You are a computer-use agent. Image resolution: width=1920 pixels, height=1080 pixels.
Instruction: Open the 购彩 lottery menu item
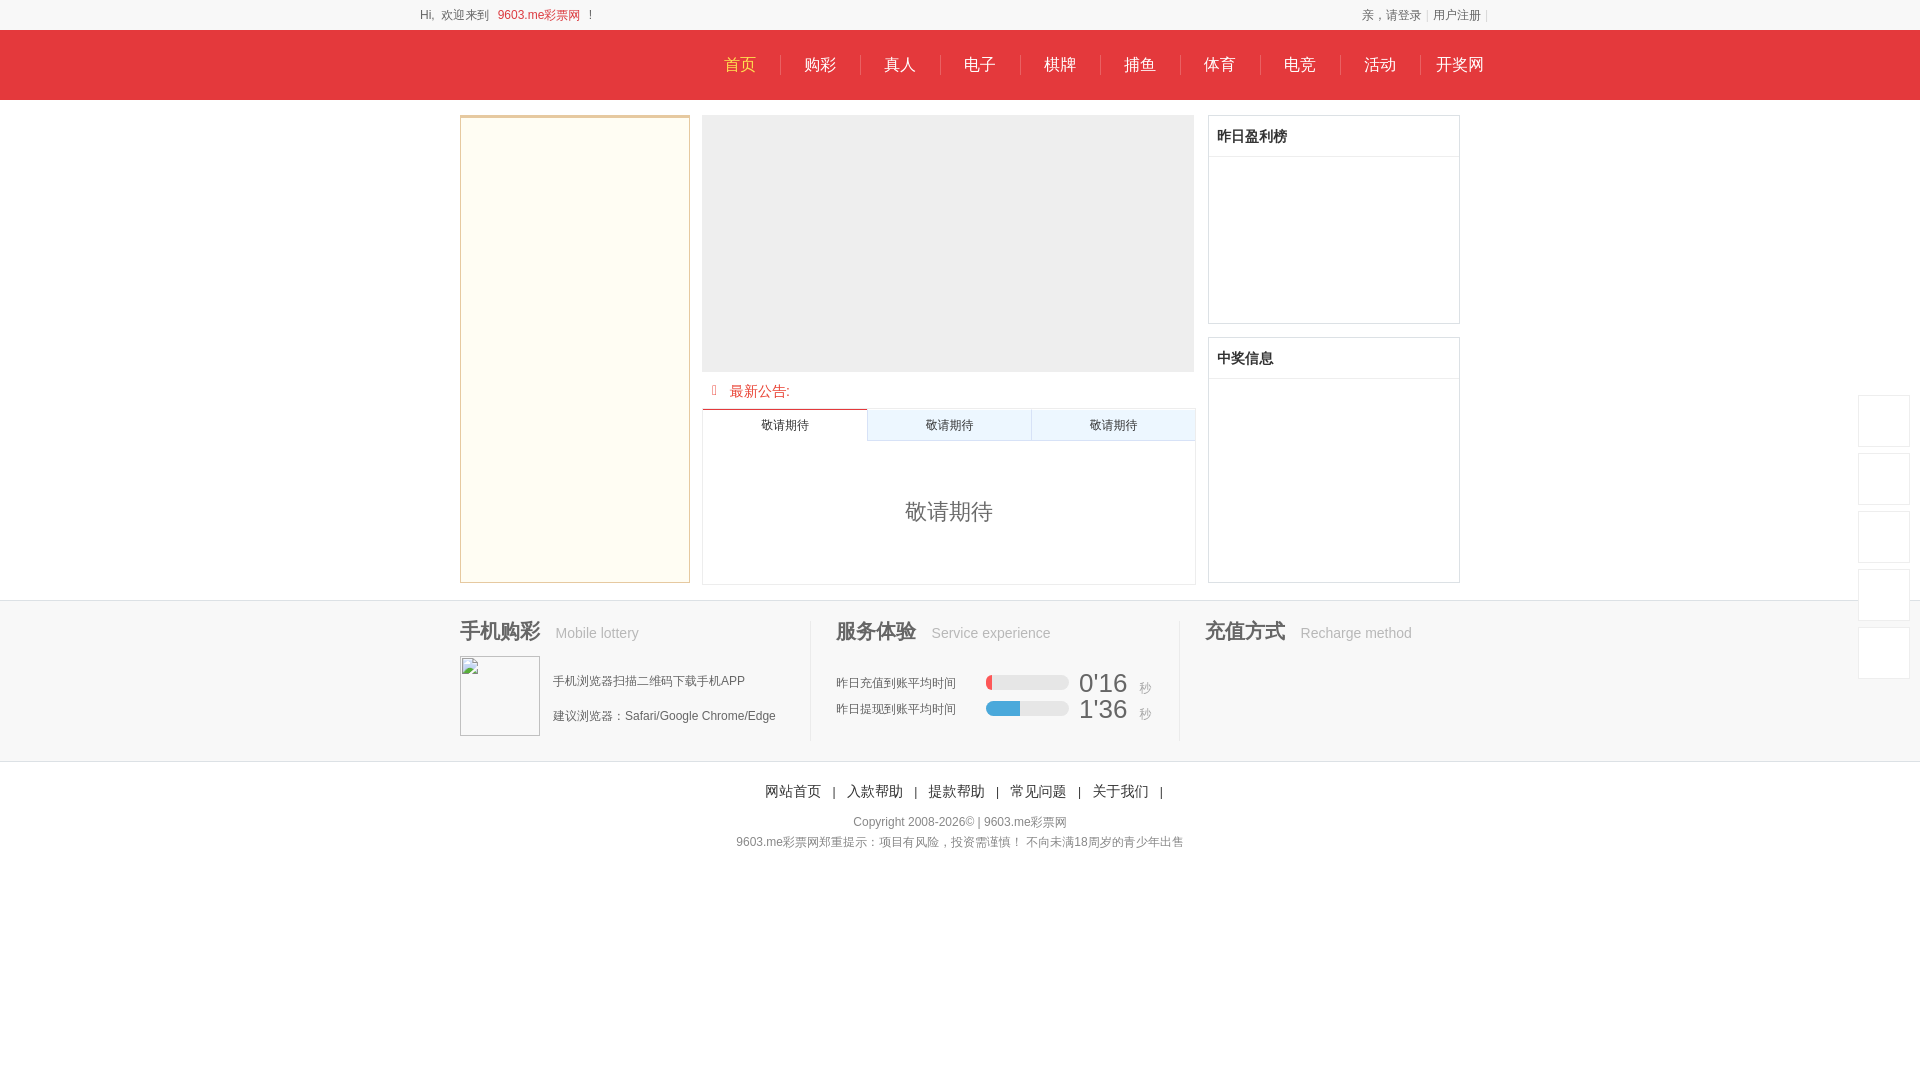[820, 65]
